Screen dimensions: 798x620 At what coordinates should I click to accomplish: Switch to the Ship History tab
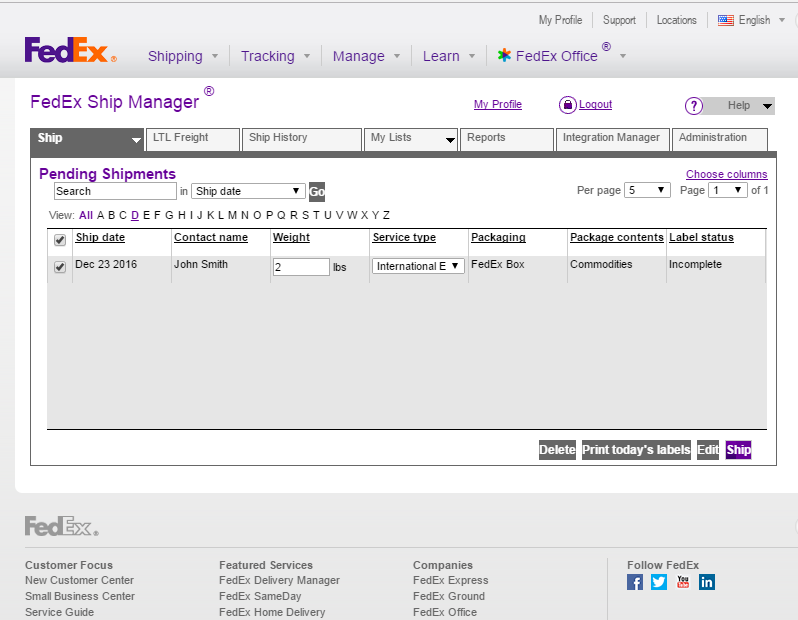coord(302,139)
